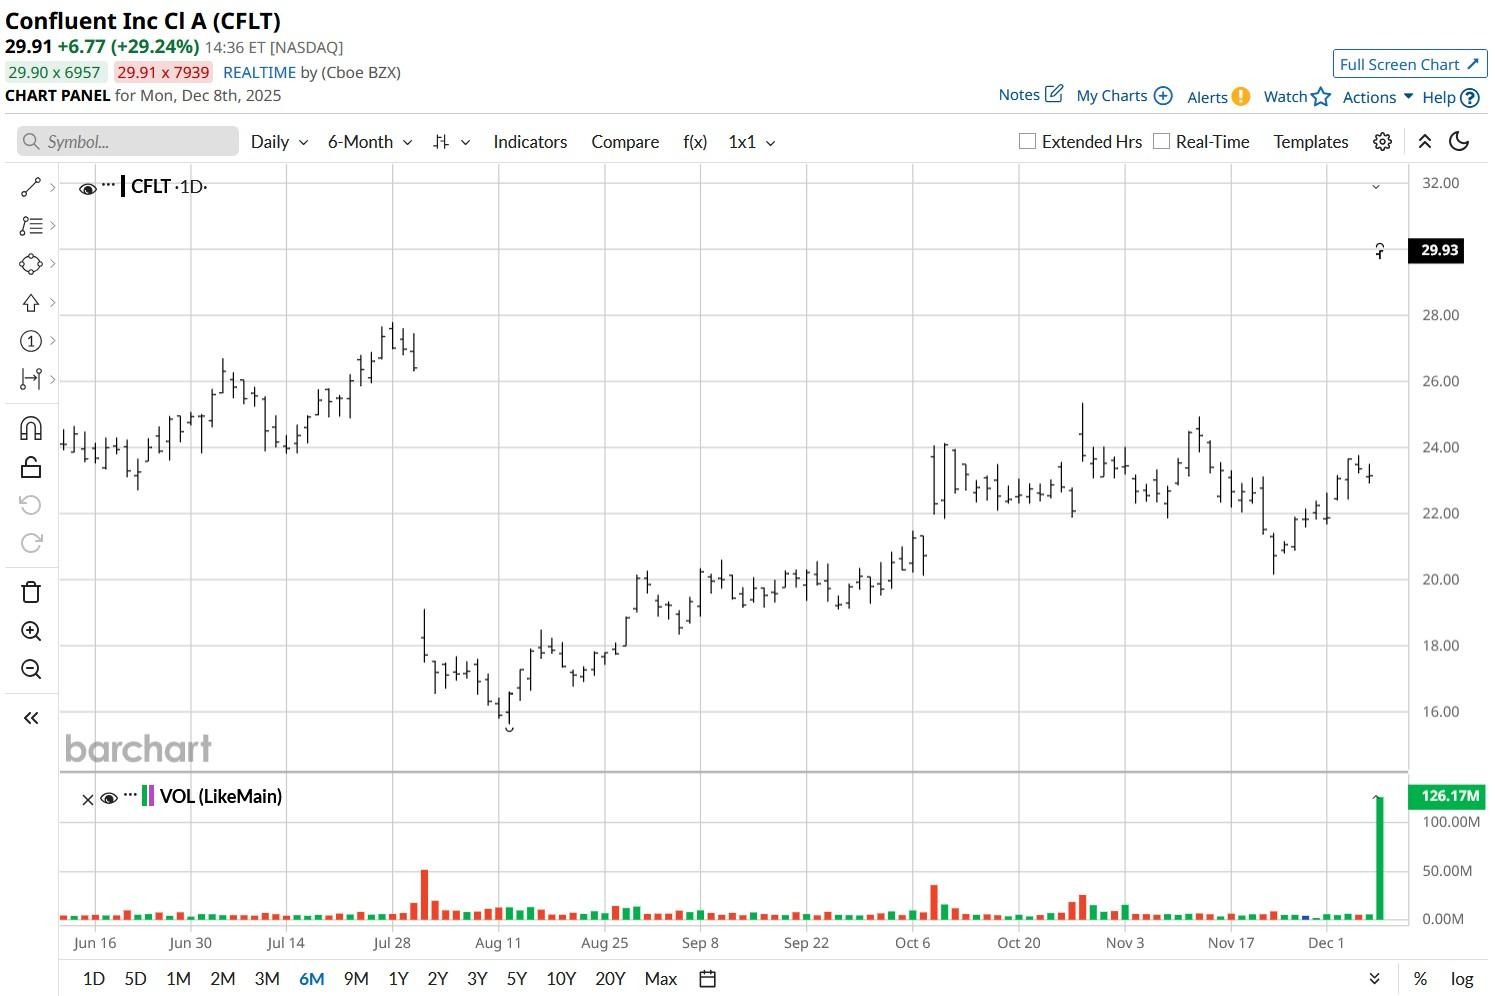Open the Notes editor

1030,95
